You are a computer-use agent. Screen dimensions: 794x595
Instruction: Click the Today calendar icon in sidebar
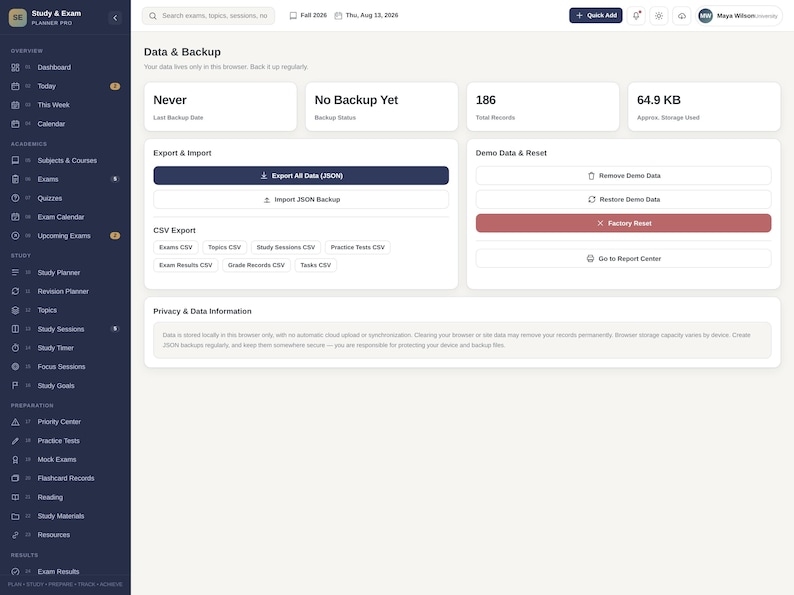15,86
